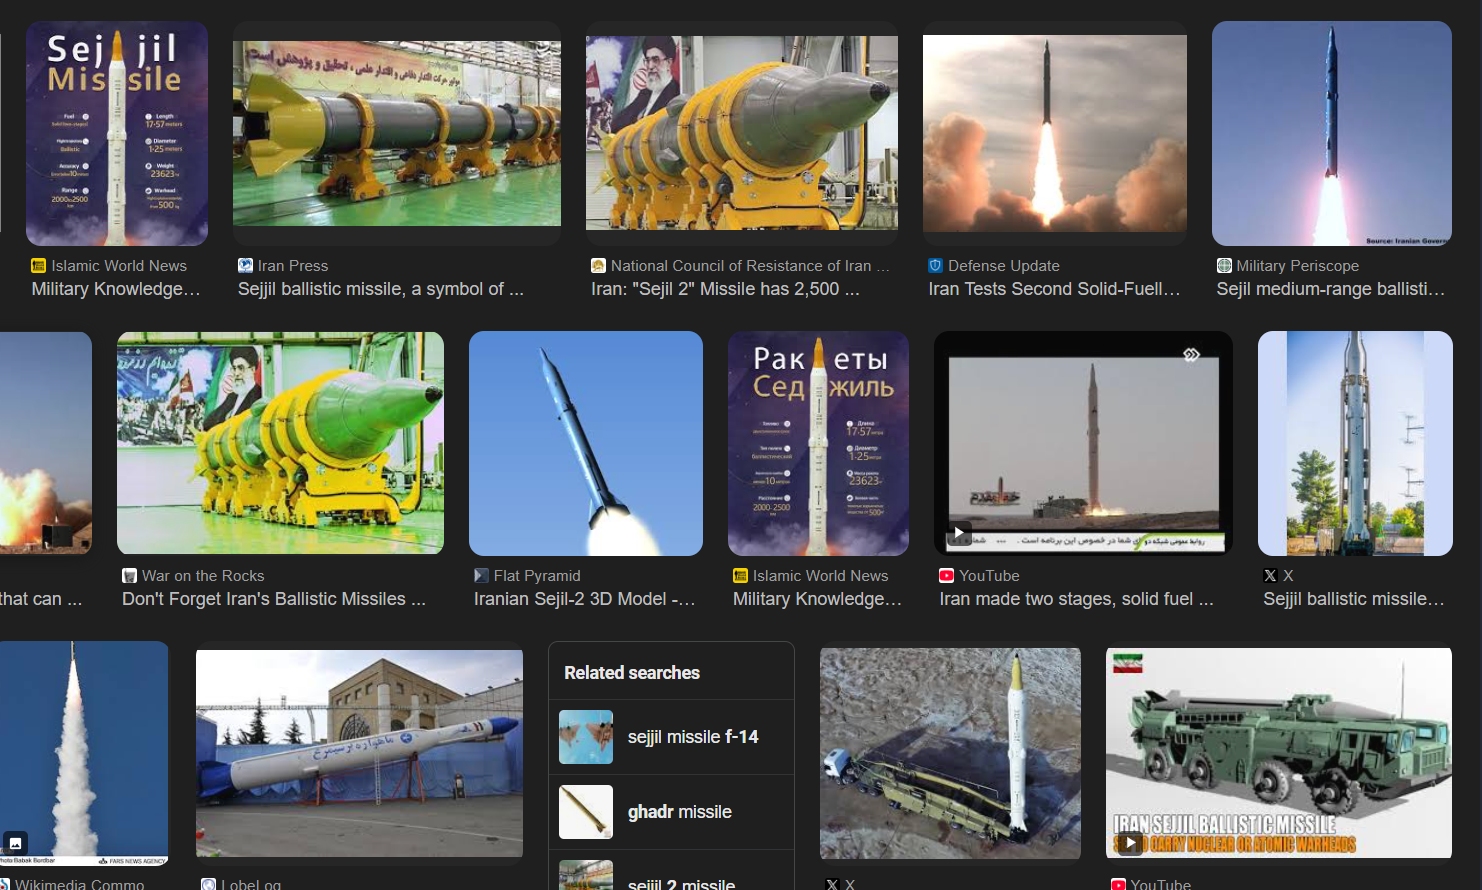This screenshot has height=890, width=1482.
Task: Click the War on the Rocks favicon
Action: [x=129, y=576]
